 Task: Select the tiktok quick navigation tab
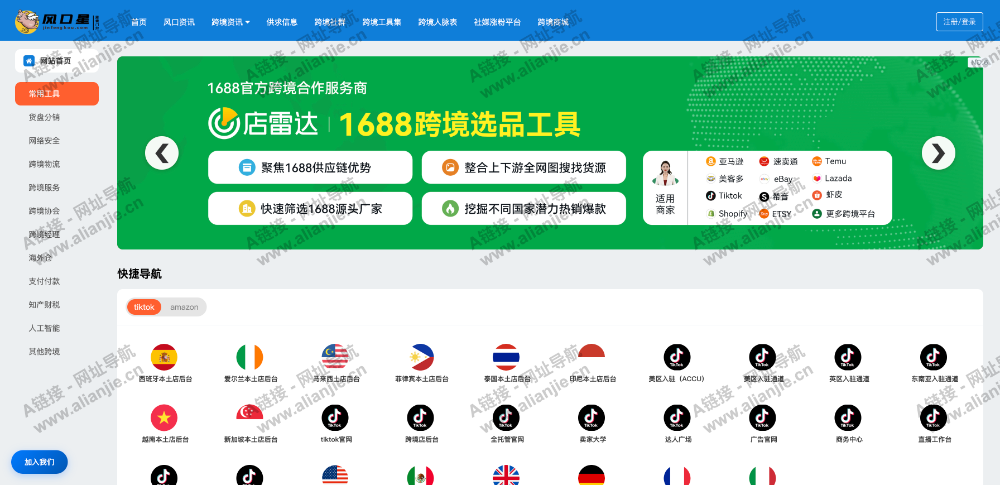coord(144,307)
